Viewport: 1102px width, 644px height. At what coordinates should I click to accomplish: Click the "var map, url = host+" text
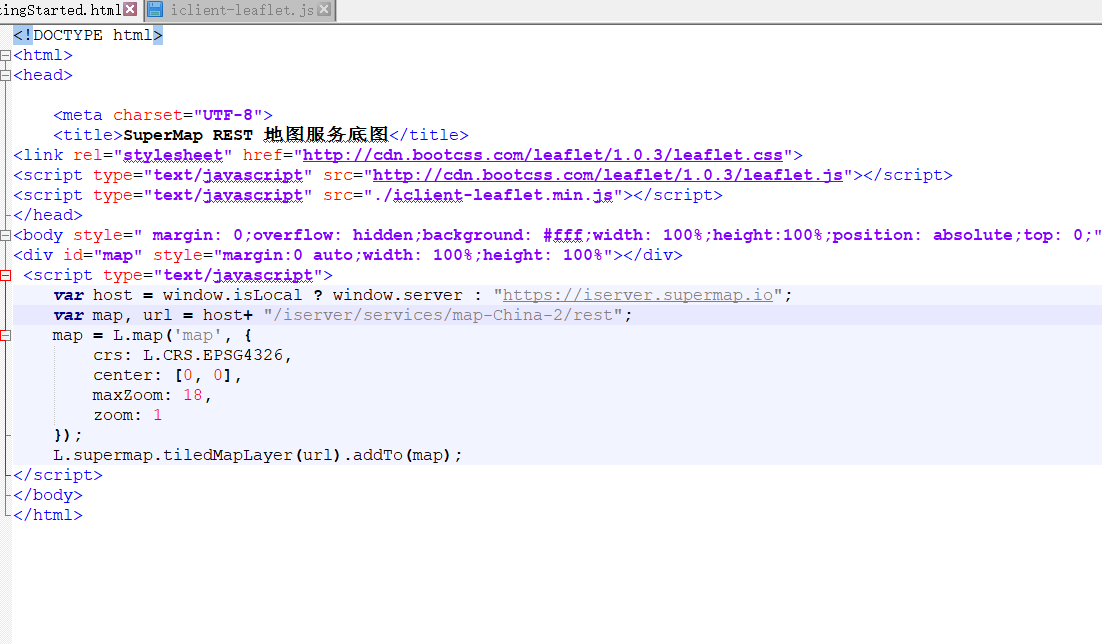[x=153, y=315]
